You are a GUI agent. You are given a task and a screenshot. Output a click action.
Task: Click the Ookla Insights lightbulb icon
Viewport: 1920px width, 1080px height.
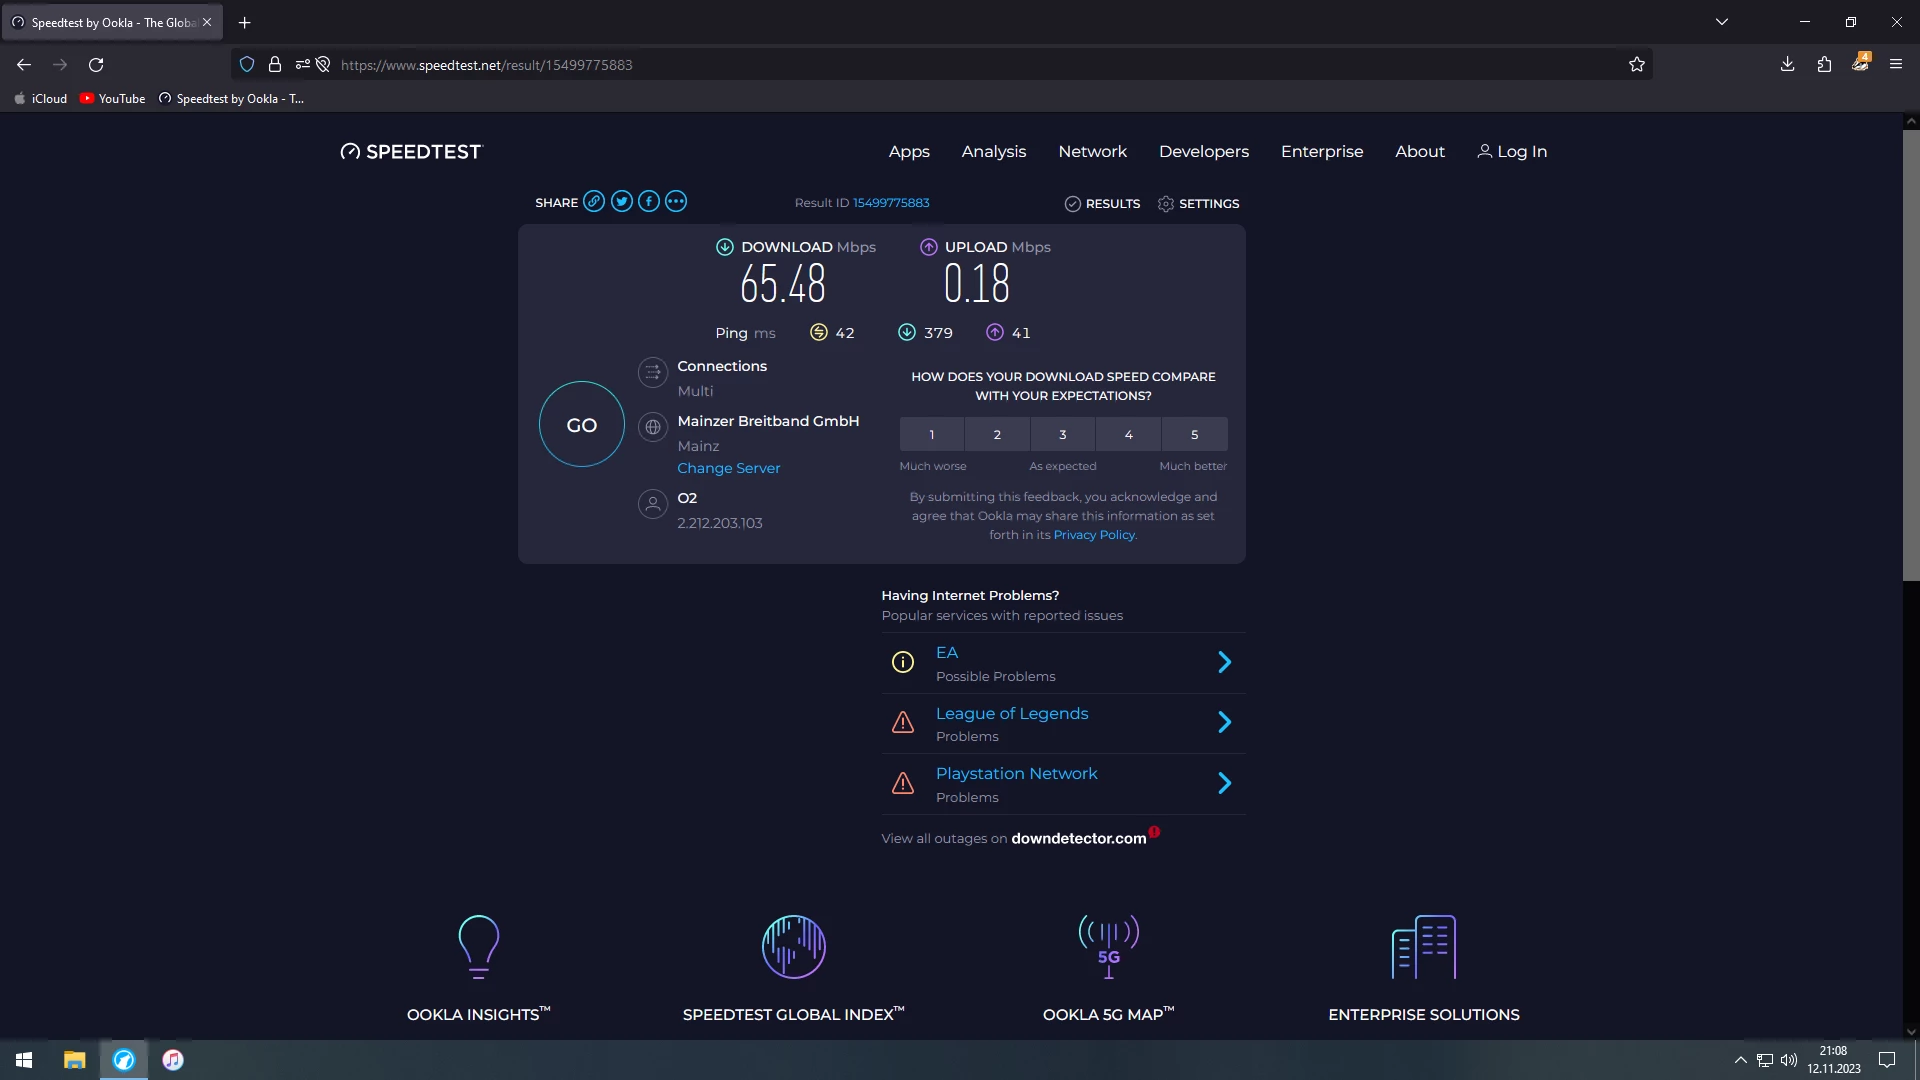tap(478, 946)
